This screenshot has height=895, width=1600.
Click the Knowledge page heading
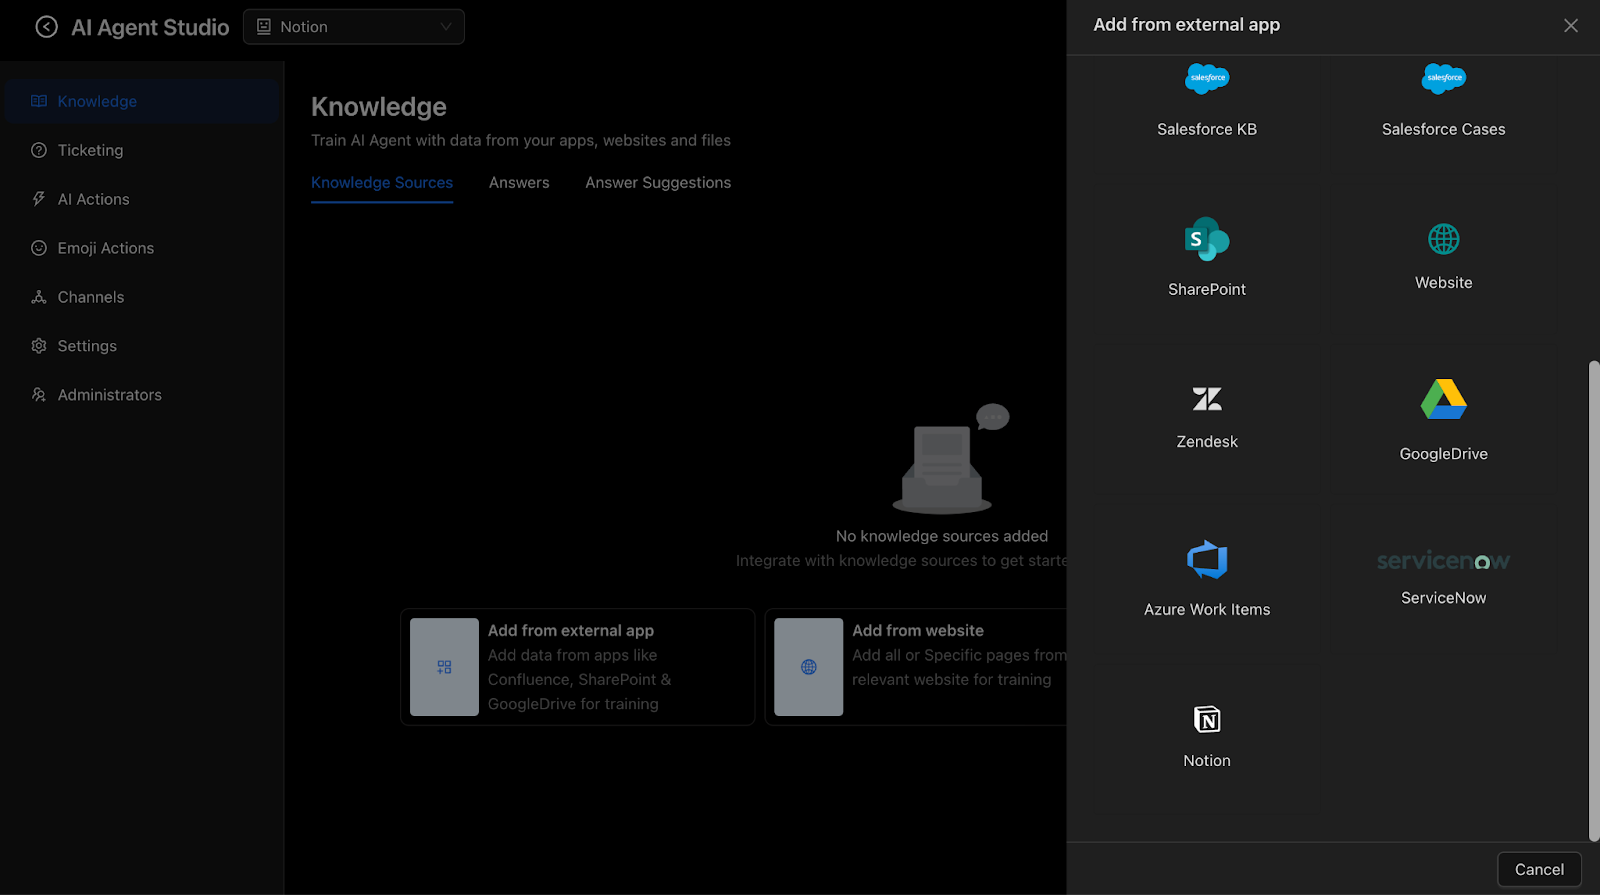pyautogui.click(x=379, y=107)
